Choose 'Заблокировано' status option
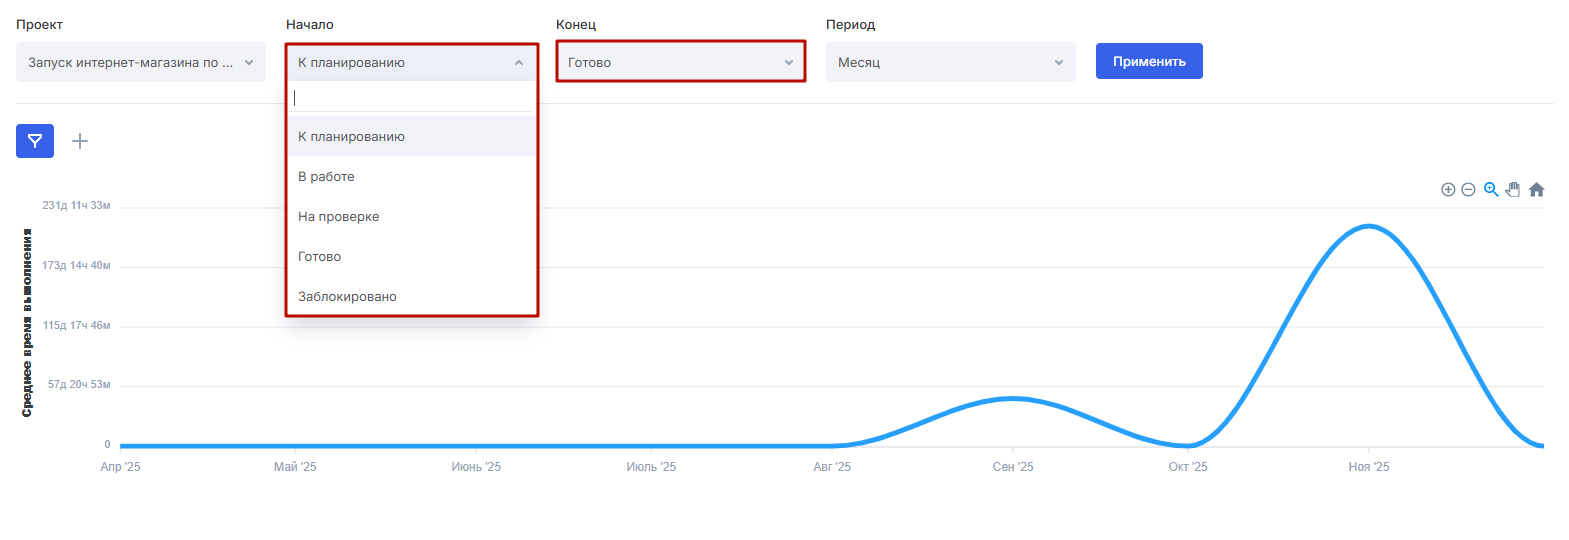Screen dimensions: 1569x540 click(x=347, y=297)
